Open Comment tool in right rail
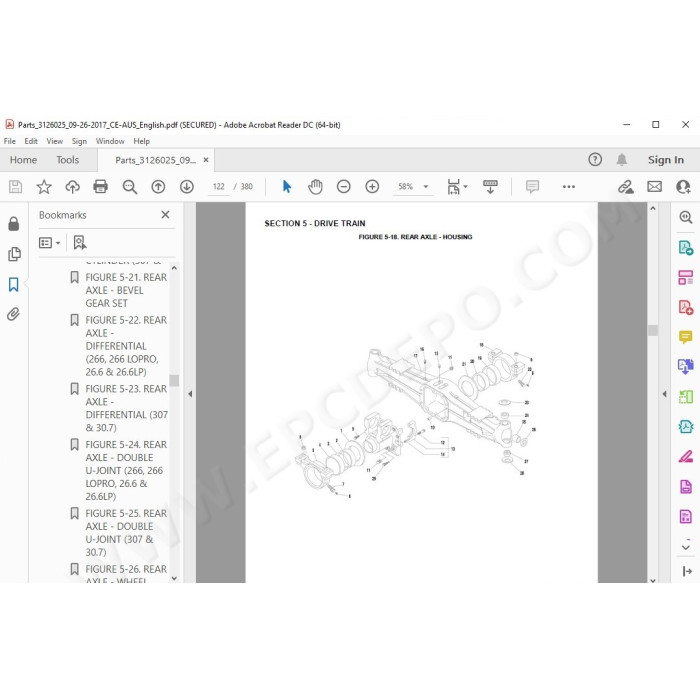The width and height of the screenshot is (700, 700). (x=686, y=337)
